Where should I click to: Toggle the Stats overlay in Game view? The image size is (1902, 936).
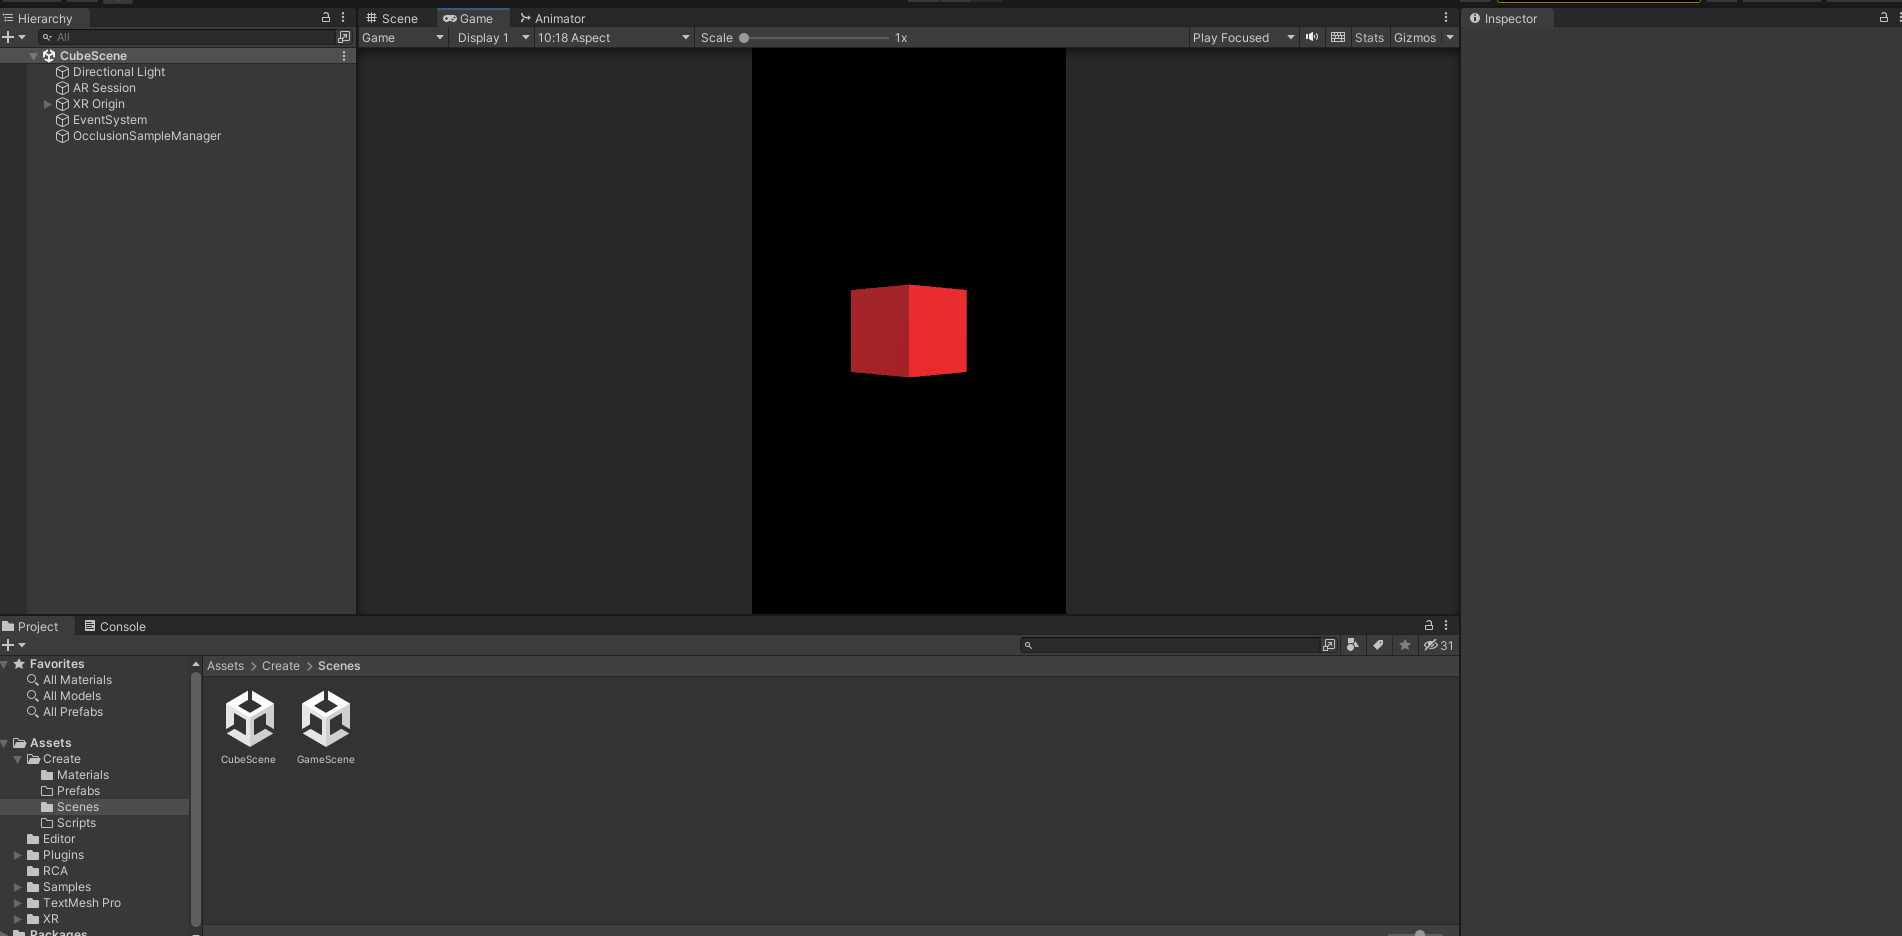click(x=1369, y=37)
